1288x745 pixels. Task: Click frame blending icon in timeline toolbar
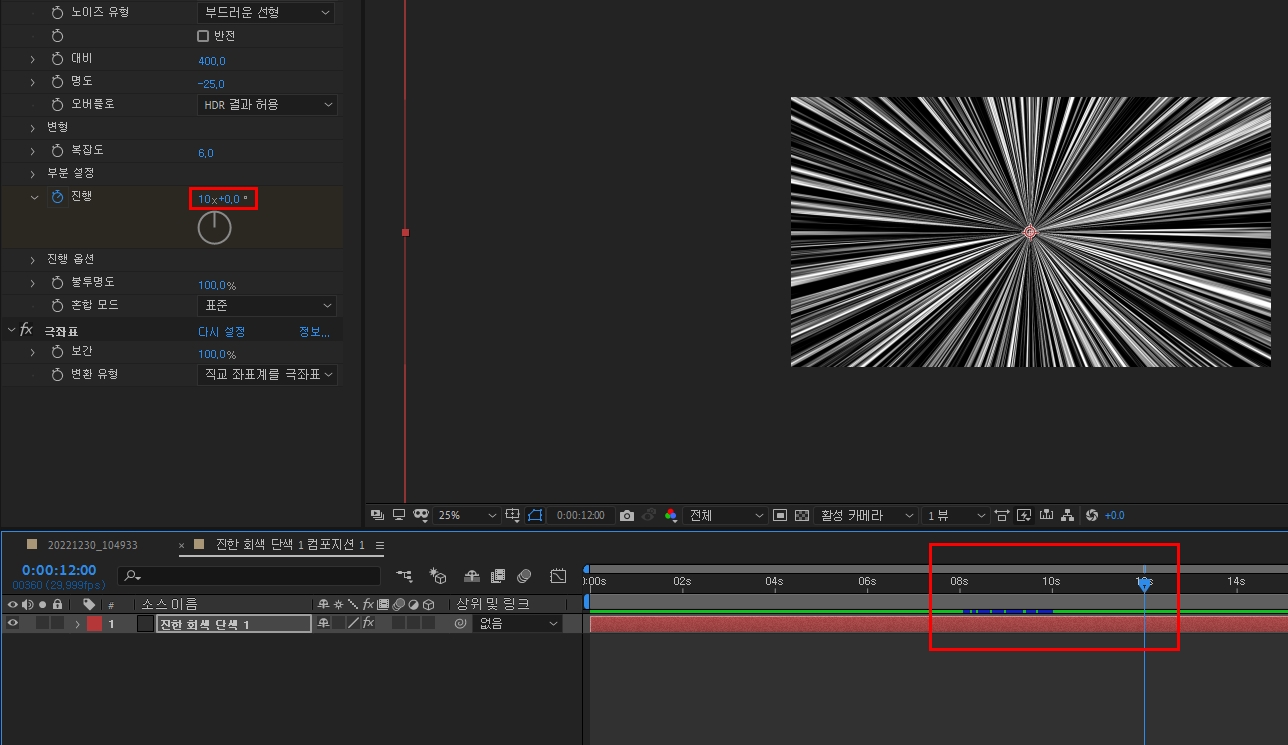[498, 576]
